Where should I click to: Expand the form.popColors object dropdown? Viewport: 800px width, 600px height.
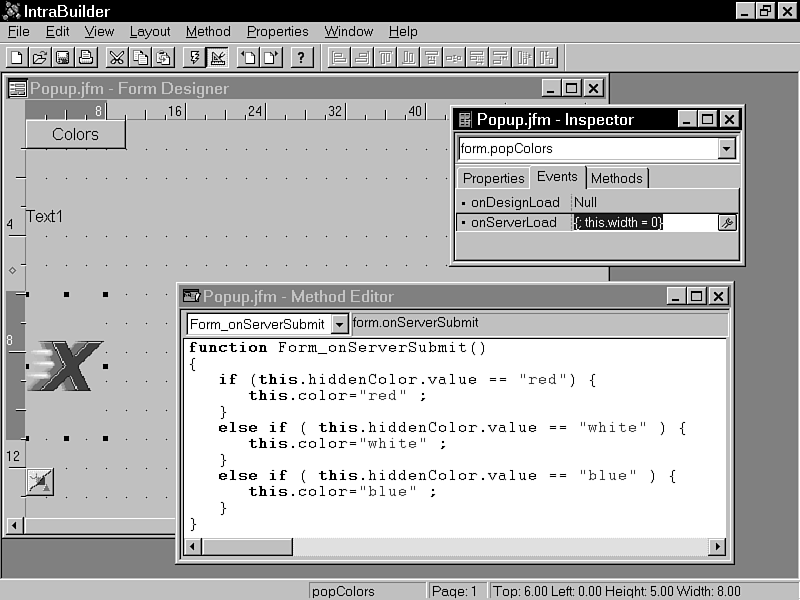(x=727, y=149)
